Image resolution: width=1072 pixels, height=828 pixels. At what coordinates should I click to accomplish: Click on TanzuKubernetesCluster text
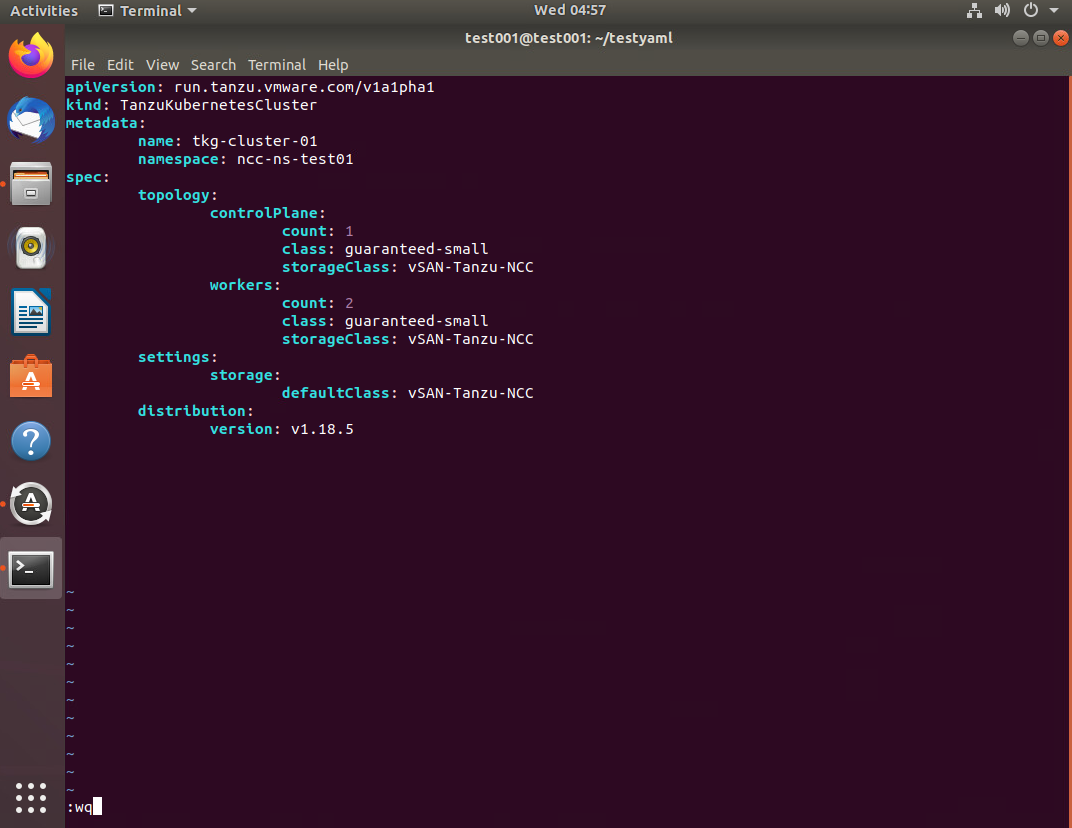(219, 105)
